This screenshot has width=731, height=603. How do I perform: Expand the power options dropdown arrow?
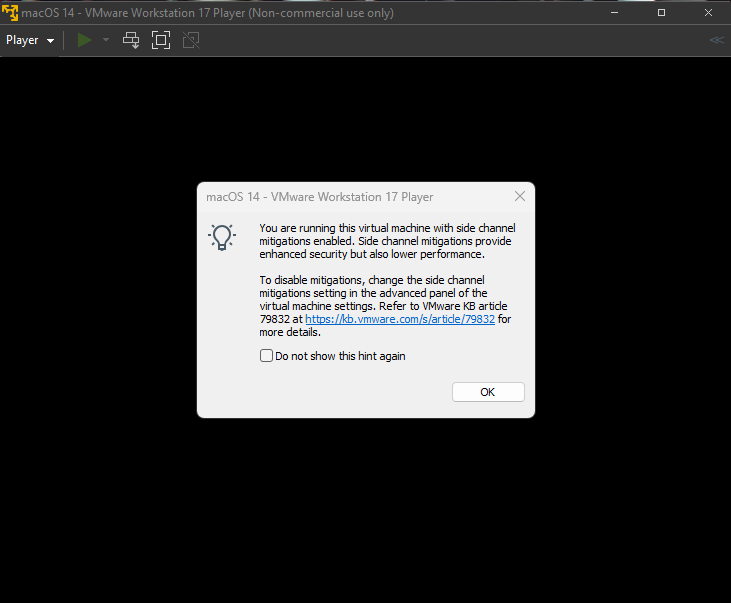click(x=106, y=40)
